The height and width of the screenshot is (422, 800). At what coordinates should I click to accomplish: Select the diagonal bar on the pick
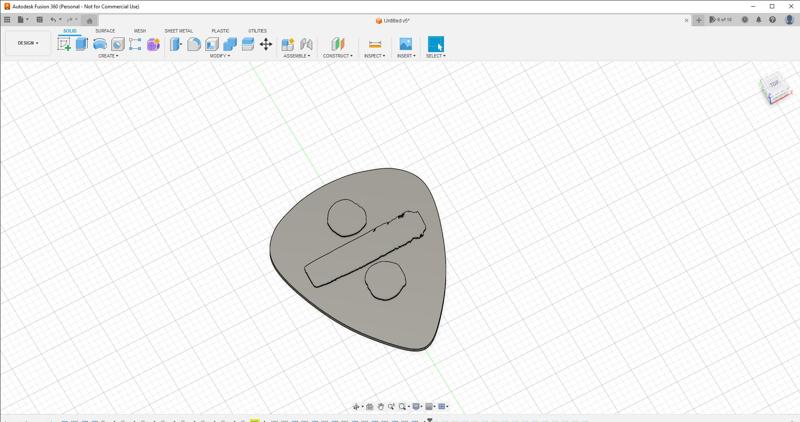click(364, 249)
